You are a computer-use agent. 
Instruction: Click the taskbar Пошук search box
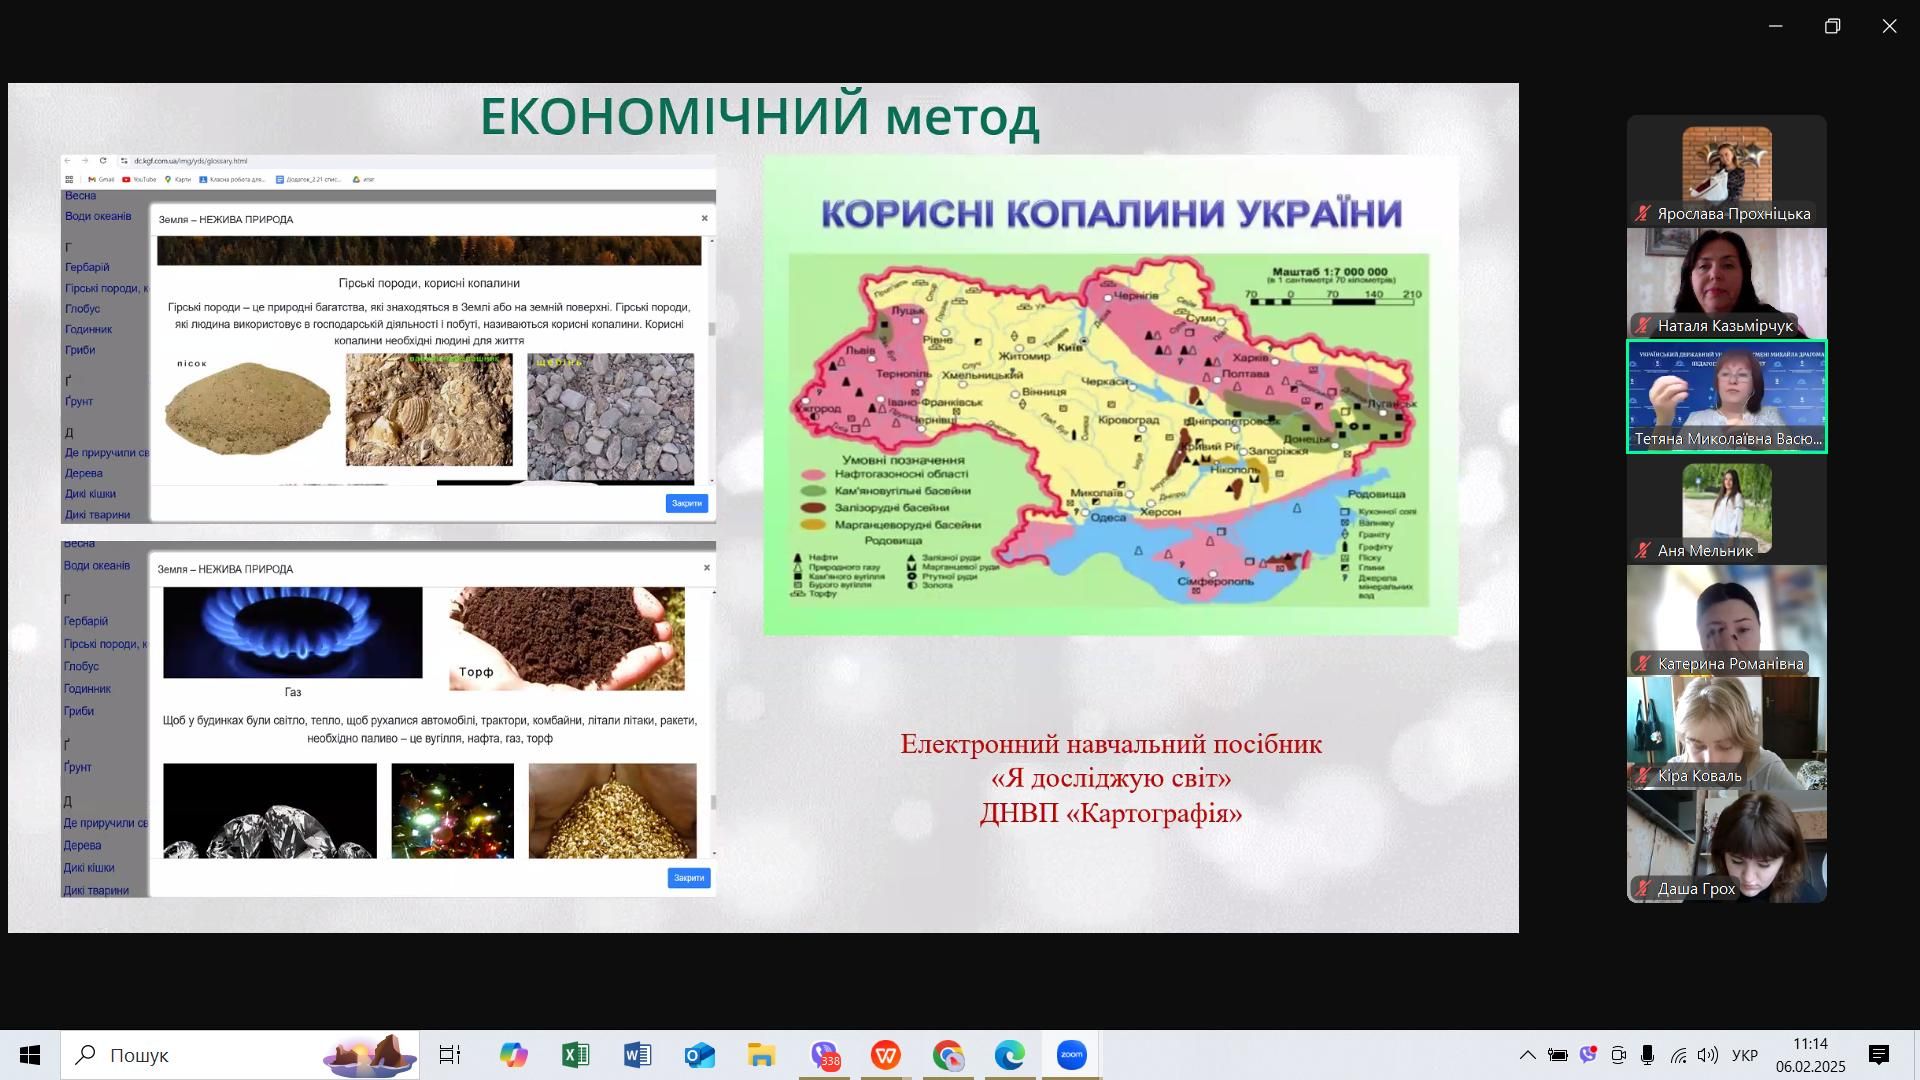(x=240, y=1055)
